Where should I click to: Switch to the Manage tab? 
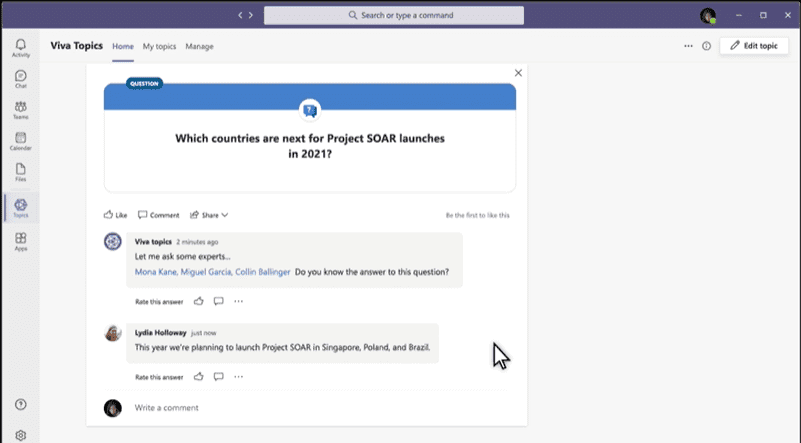coord(199,46)
